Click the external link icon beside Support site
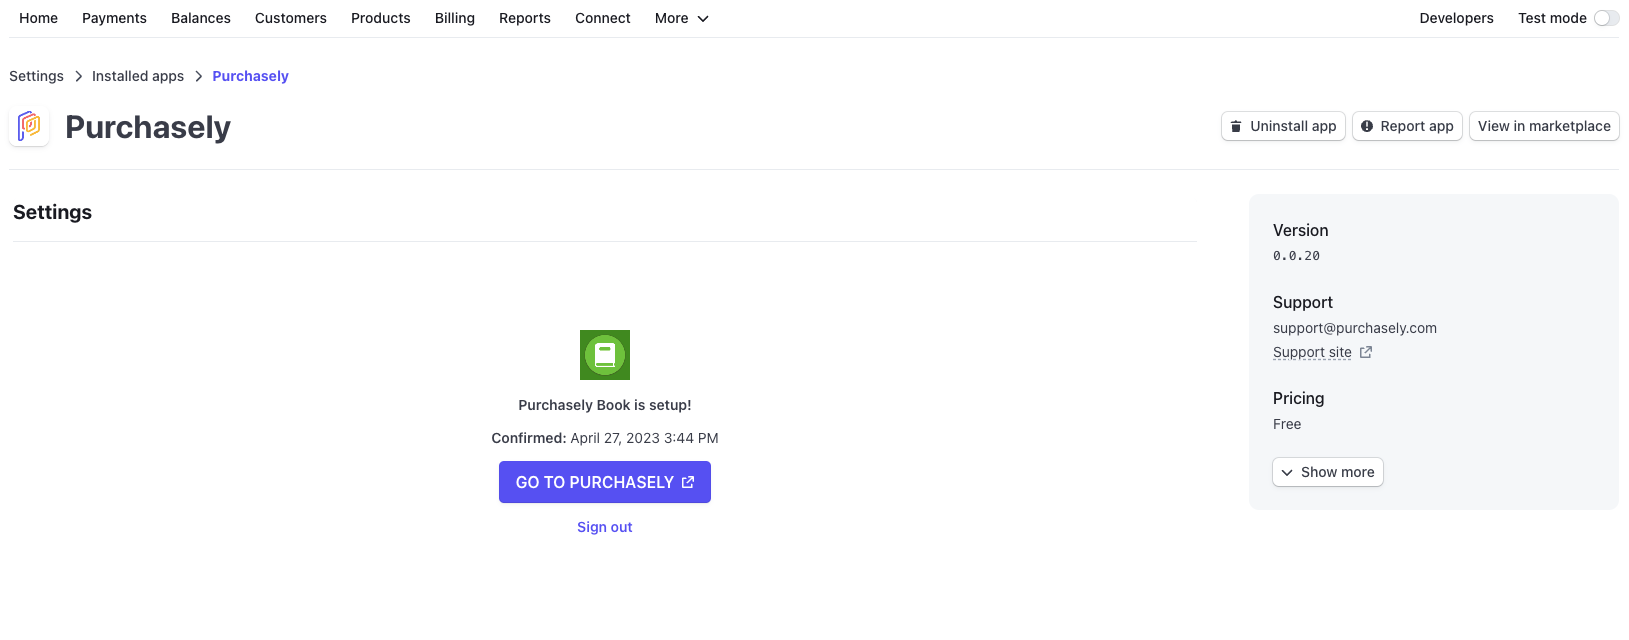The height and width of the screenshot is (640, 1629). click(x=1366, y=352)
